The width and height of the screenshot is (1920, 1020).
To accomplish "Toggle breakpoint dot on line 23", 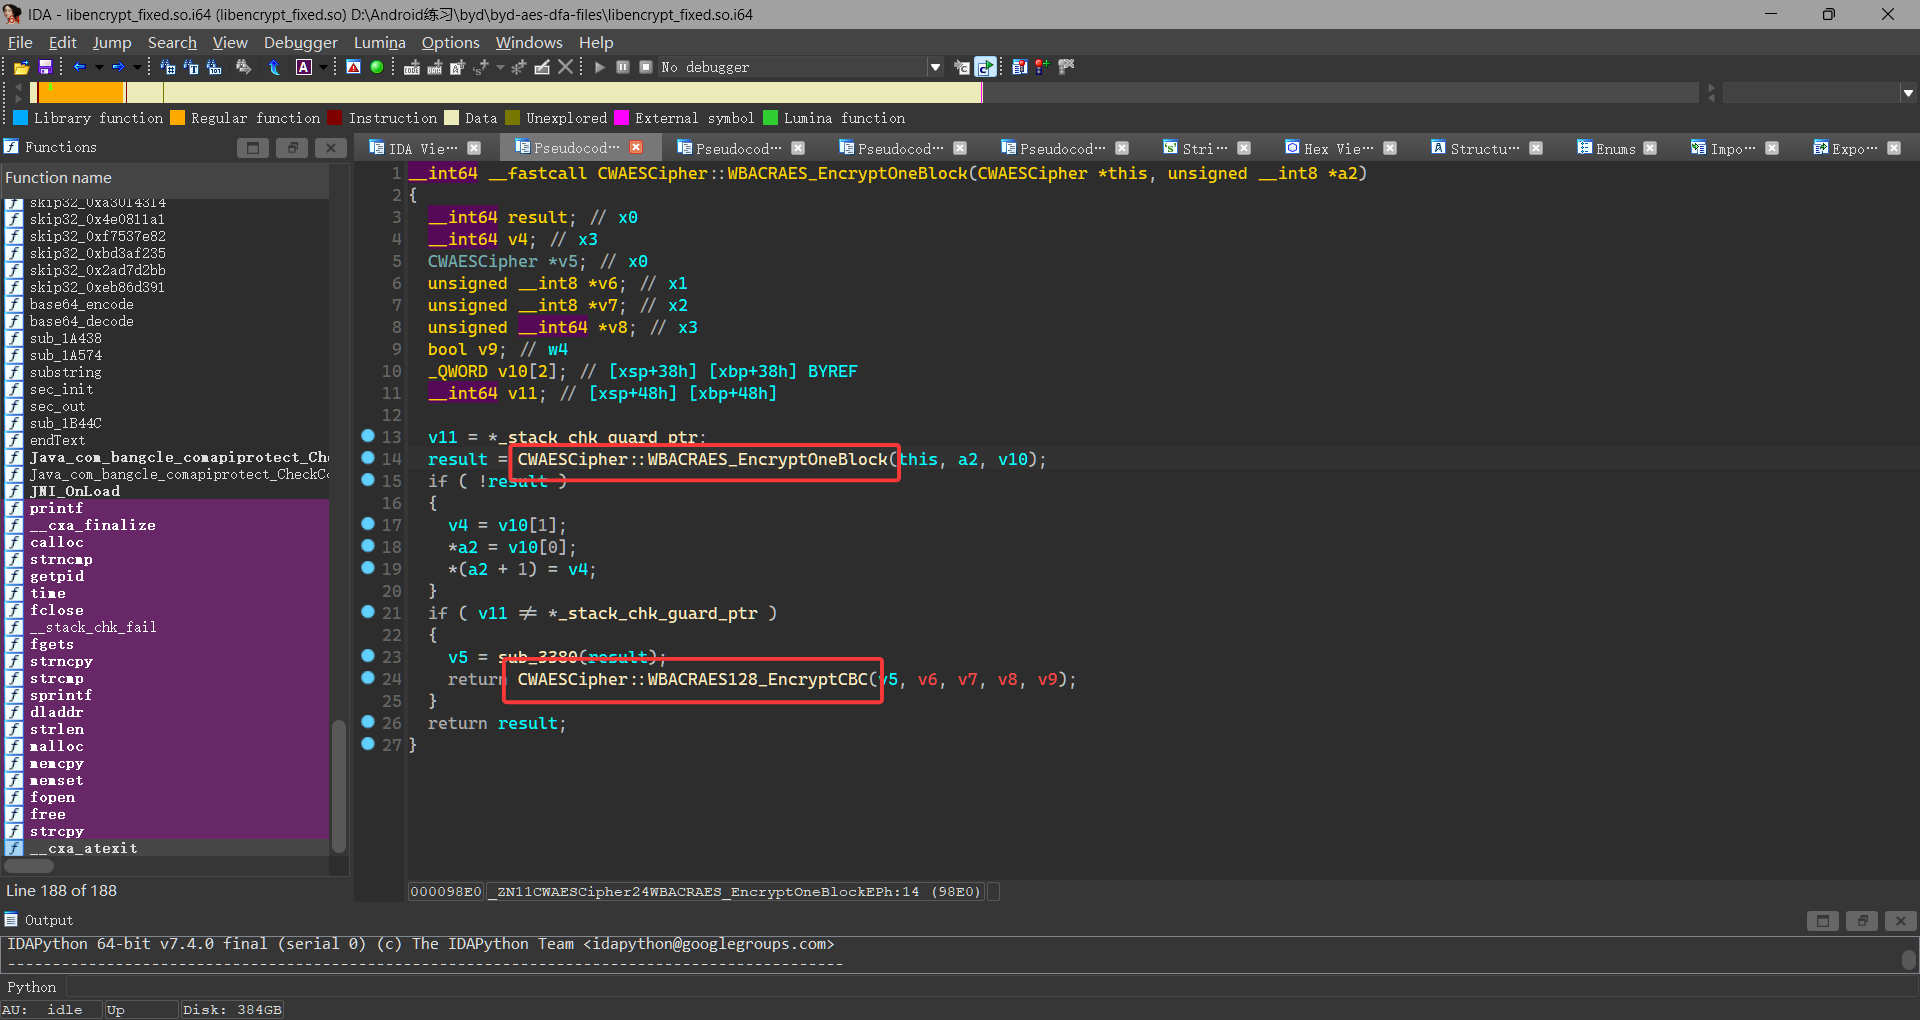I will click(x=368, y=656).
